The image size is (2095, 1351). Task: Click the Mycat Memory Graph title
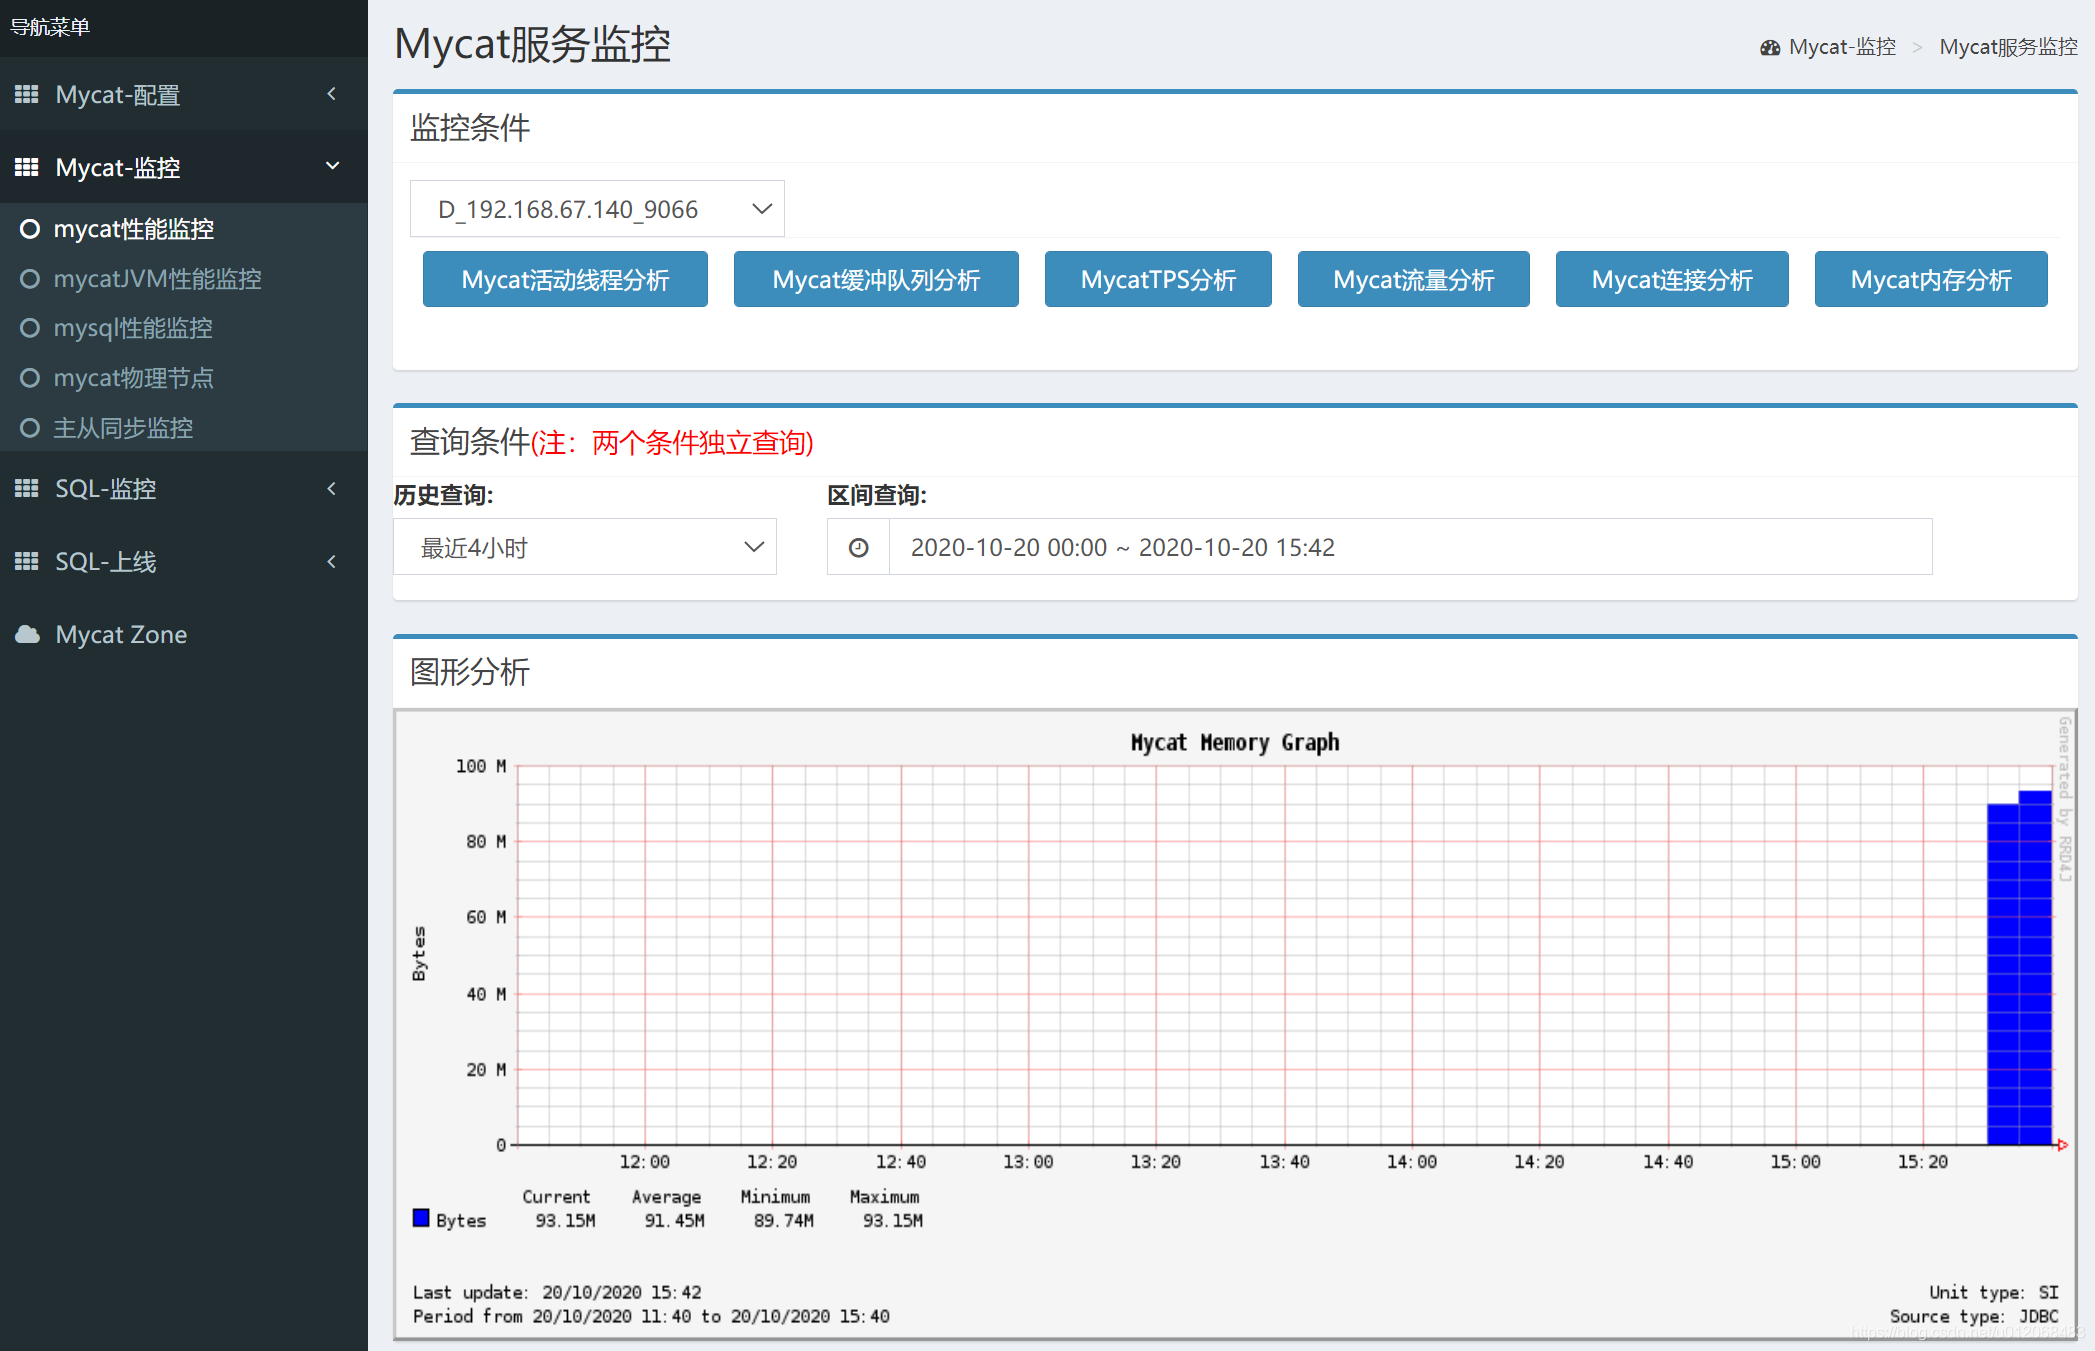(1235, 742)
